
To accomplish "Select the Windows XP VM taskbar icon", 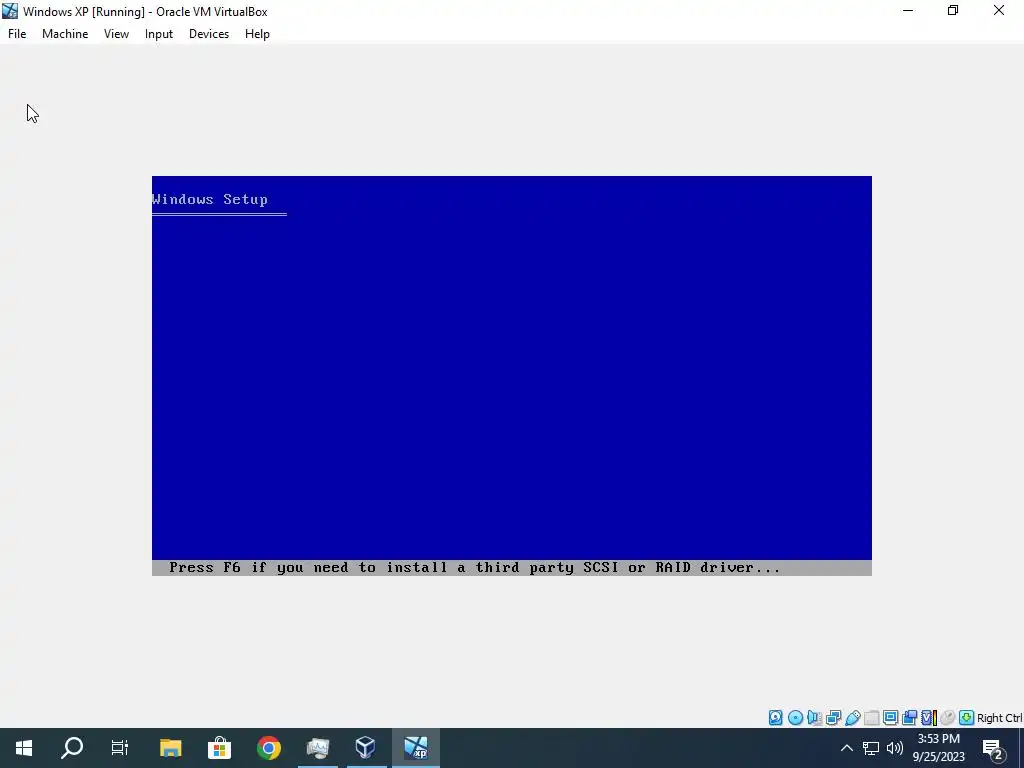I will click(x=416, y=748).
